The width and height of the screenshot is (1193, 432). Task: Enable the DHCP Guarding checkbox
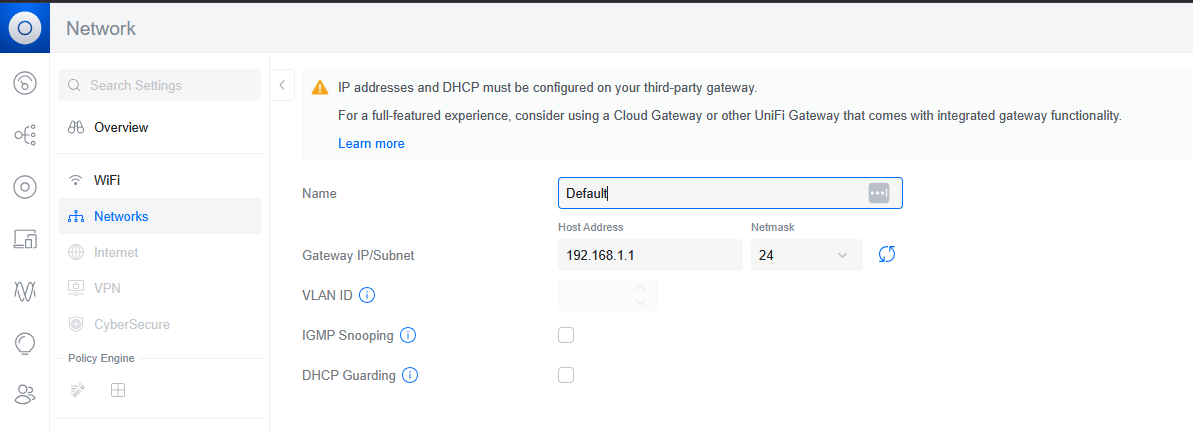(x=566, y=375)
